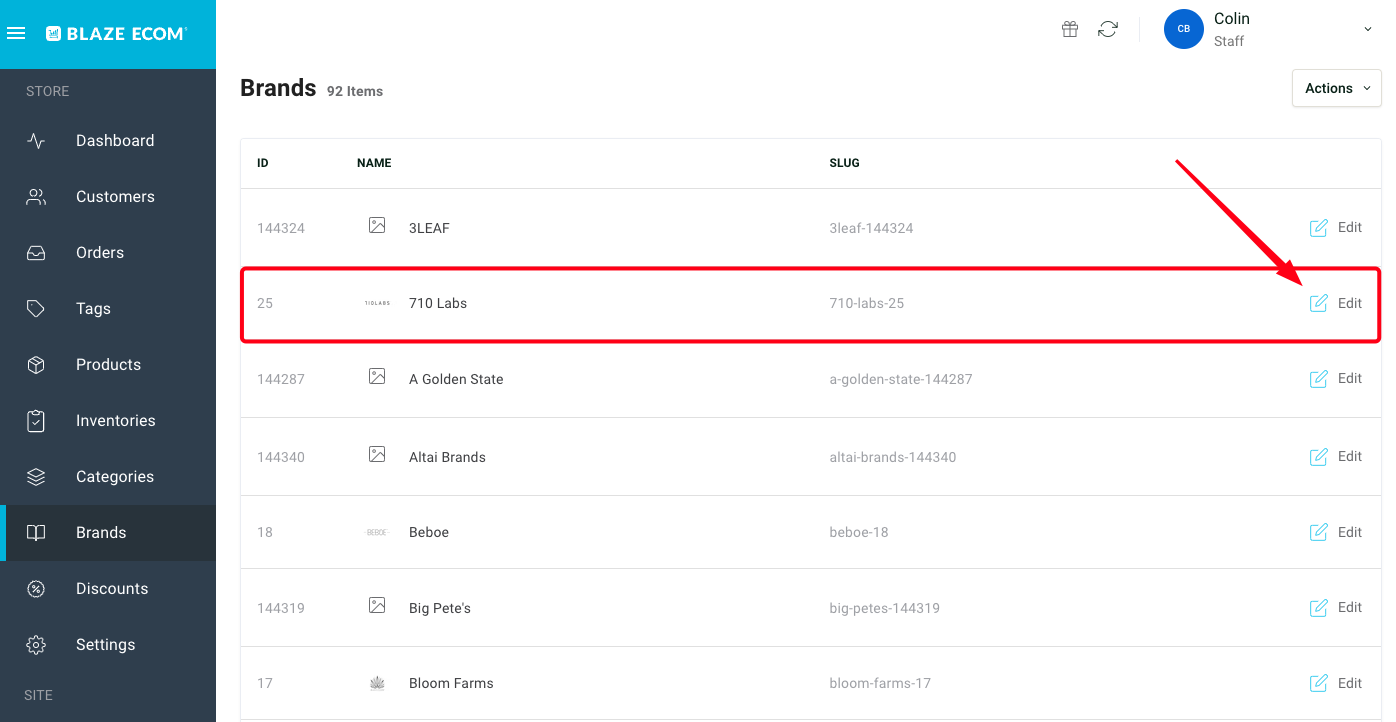Edit the A Golden State brand

pyautogui.click(x=1336, y=379)
